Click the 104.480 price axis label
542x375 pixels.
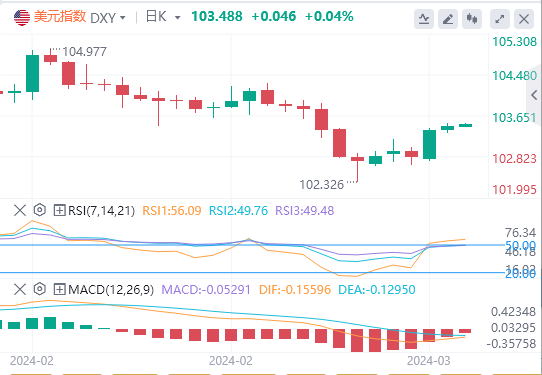(515, 76)
